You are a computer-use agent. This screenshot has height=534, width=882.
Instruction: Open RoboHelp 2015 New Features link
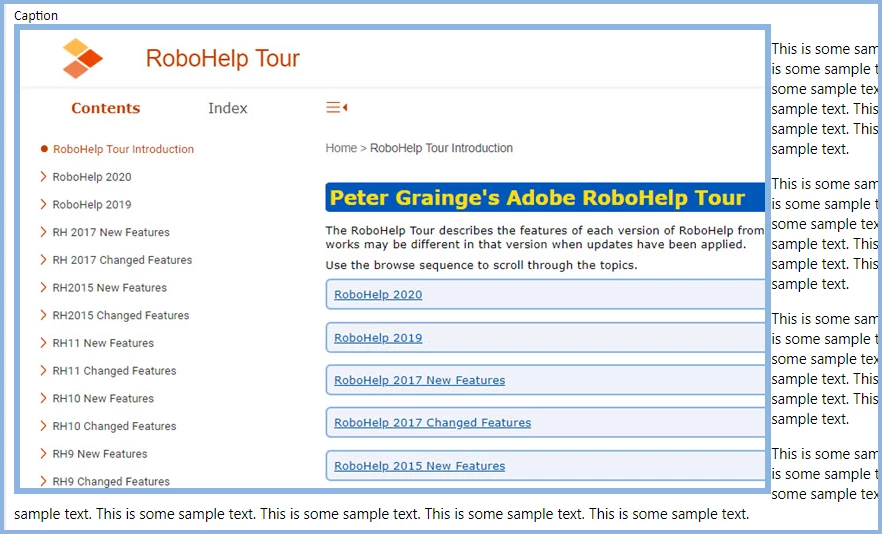(x=420, y=466)
